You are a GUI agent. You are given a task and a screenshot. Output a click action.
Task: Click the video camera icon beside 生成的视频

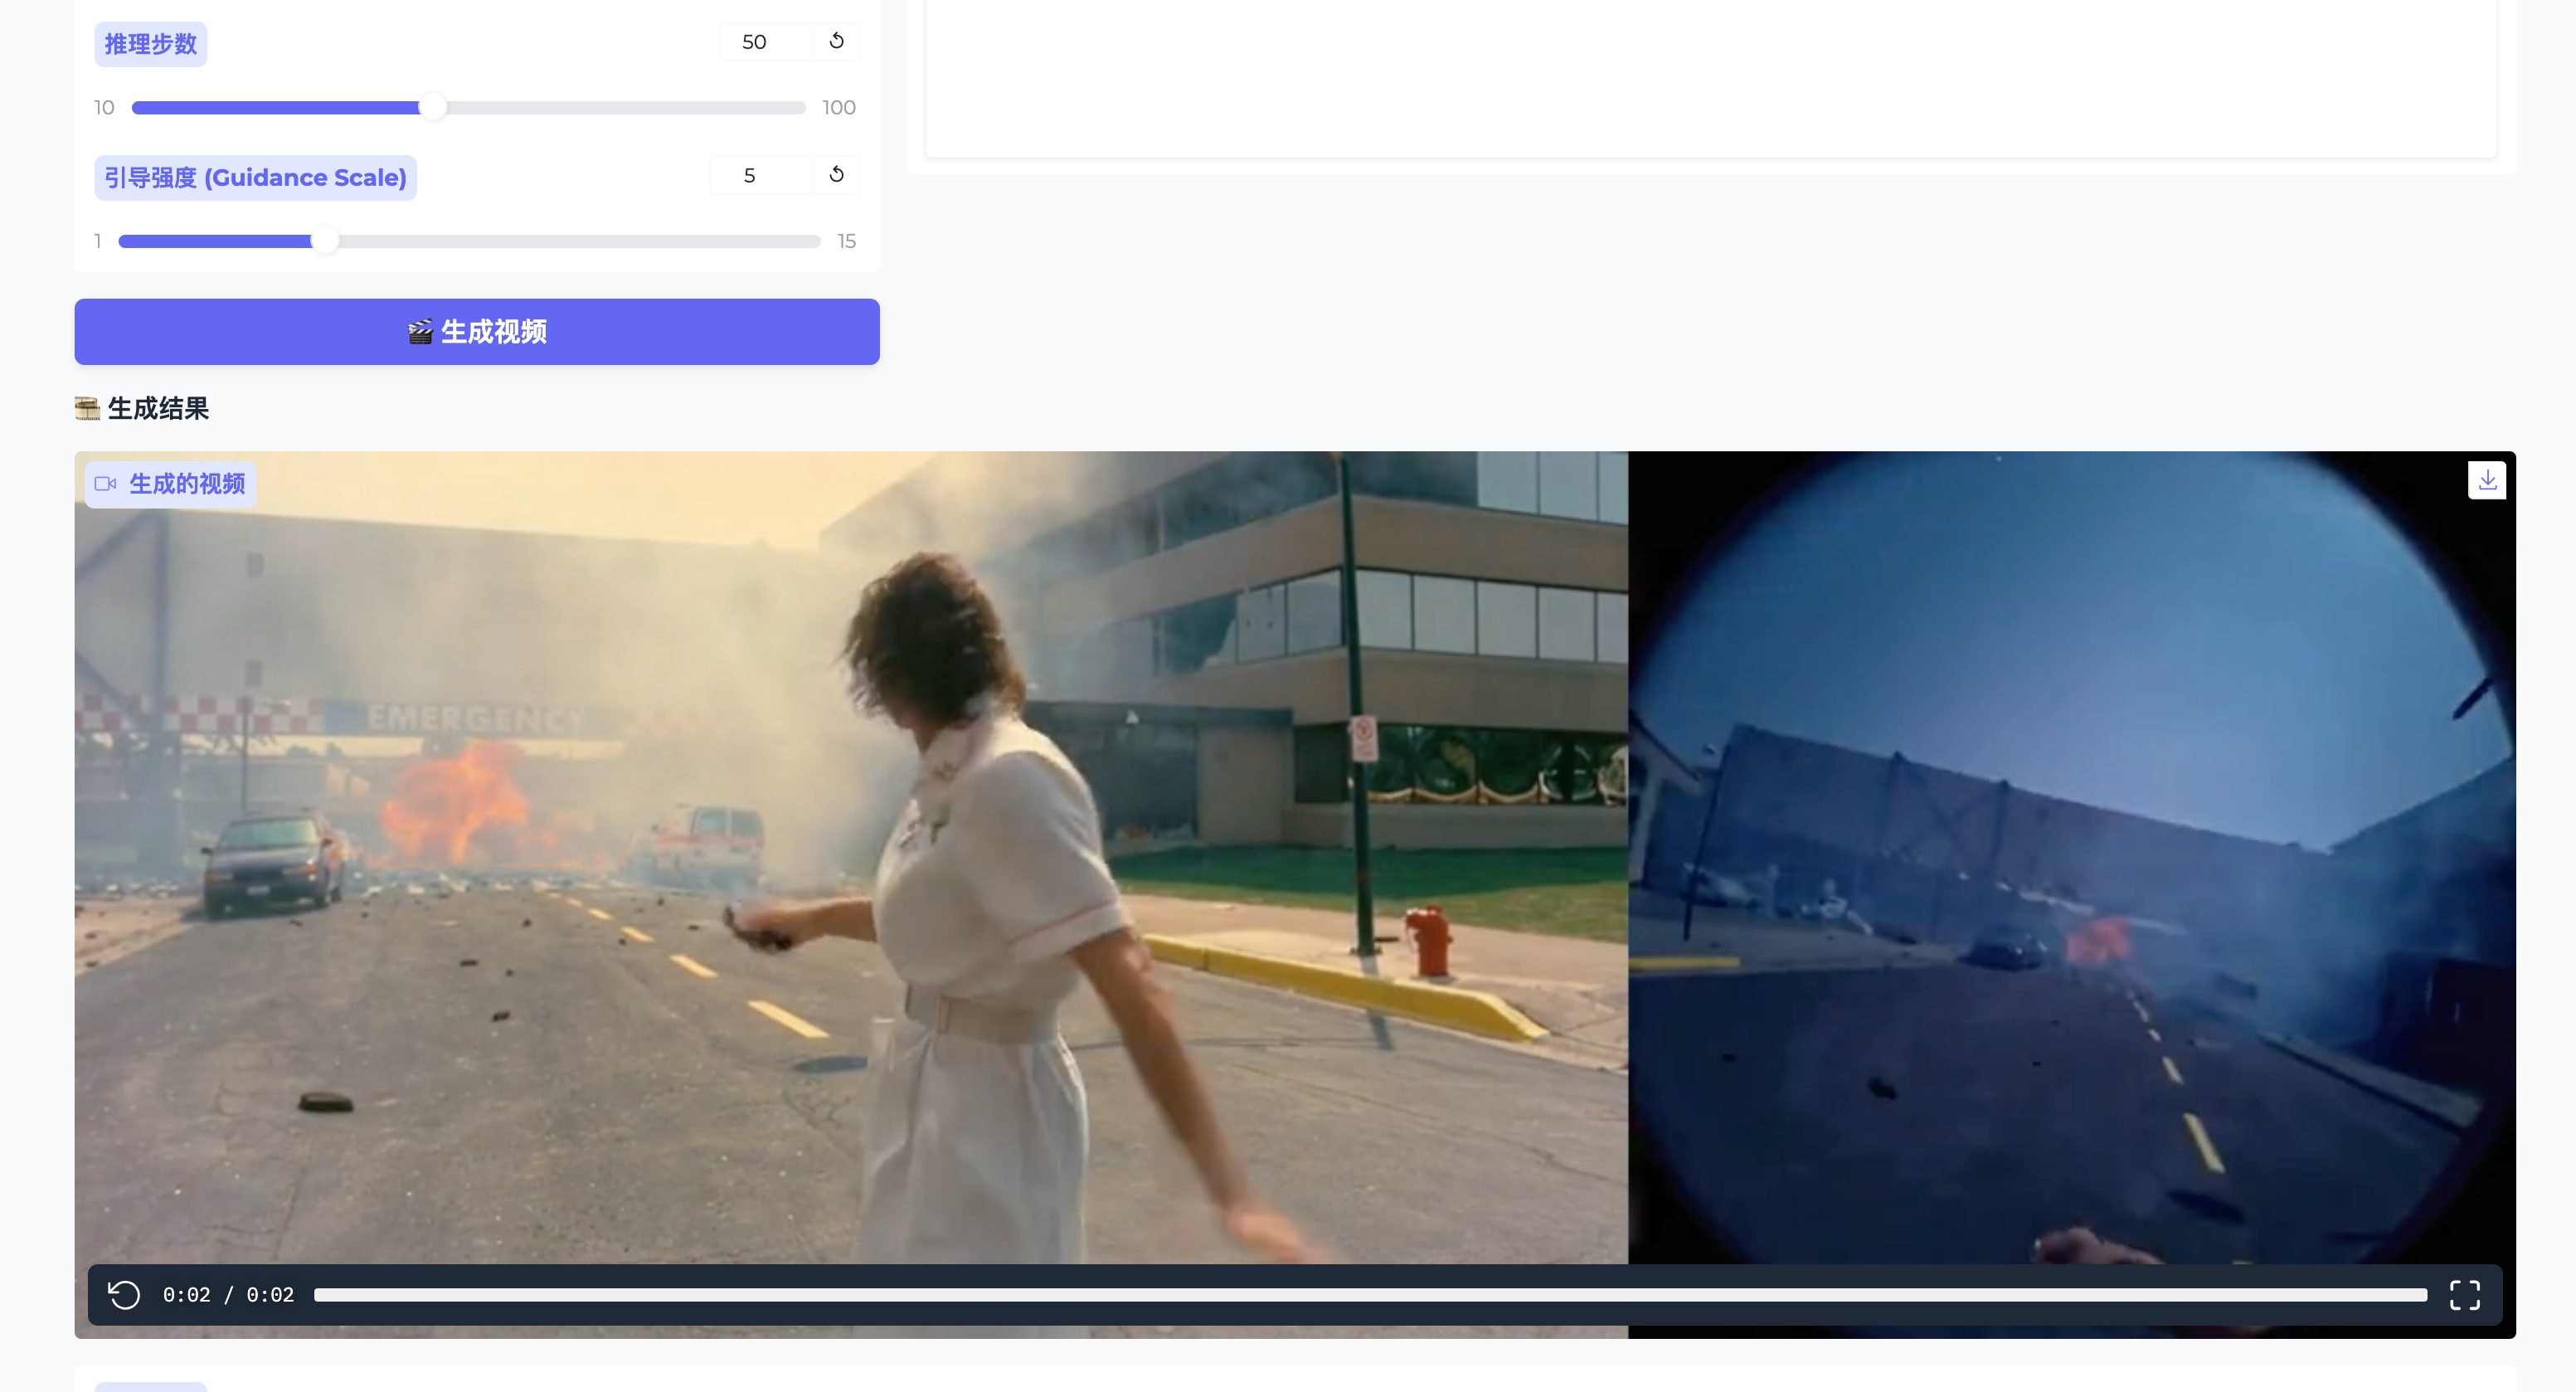(x=106, y=484)
